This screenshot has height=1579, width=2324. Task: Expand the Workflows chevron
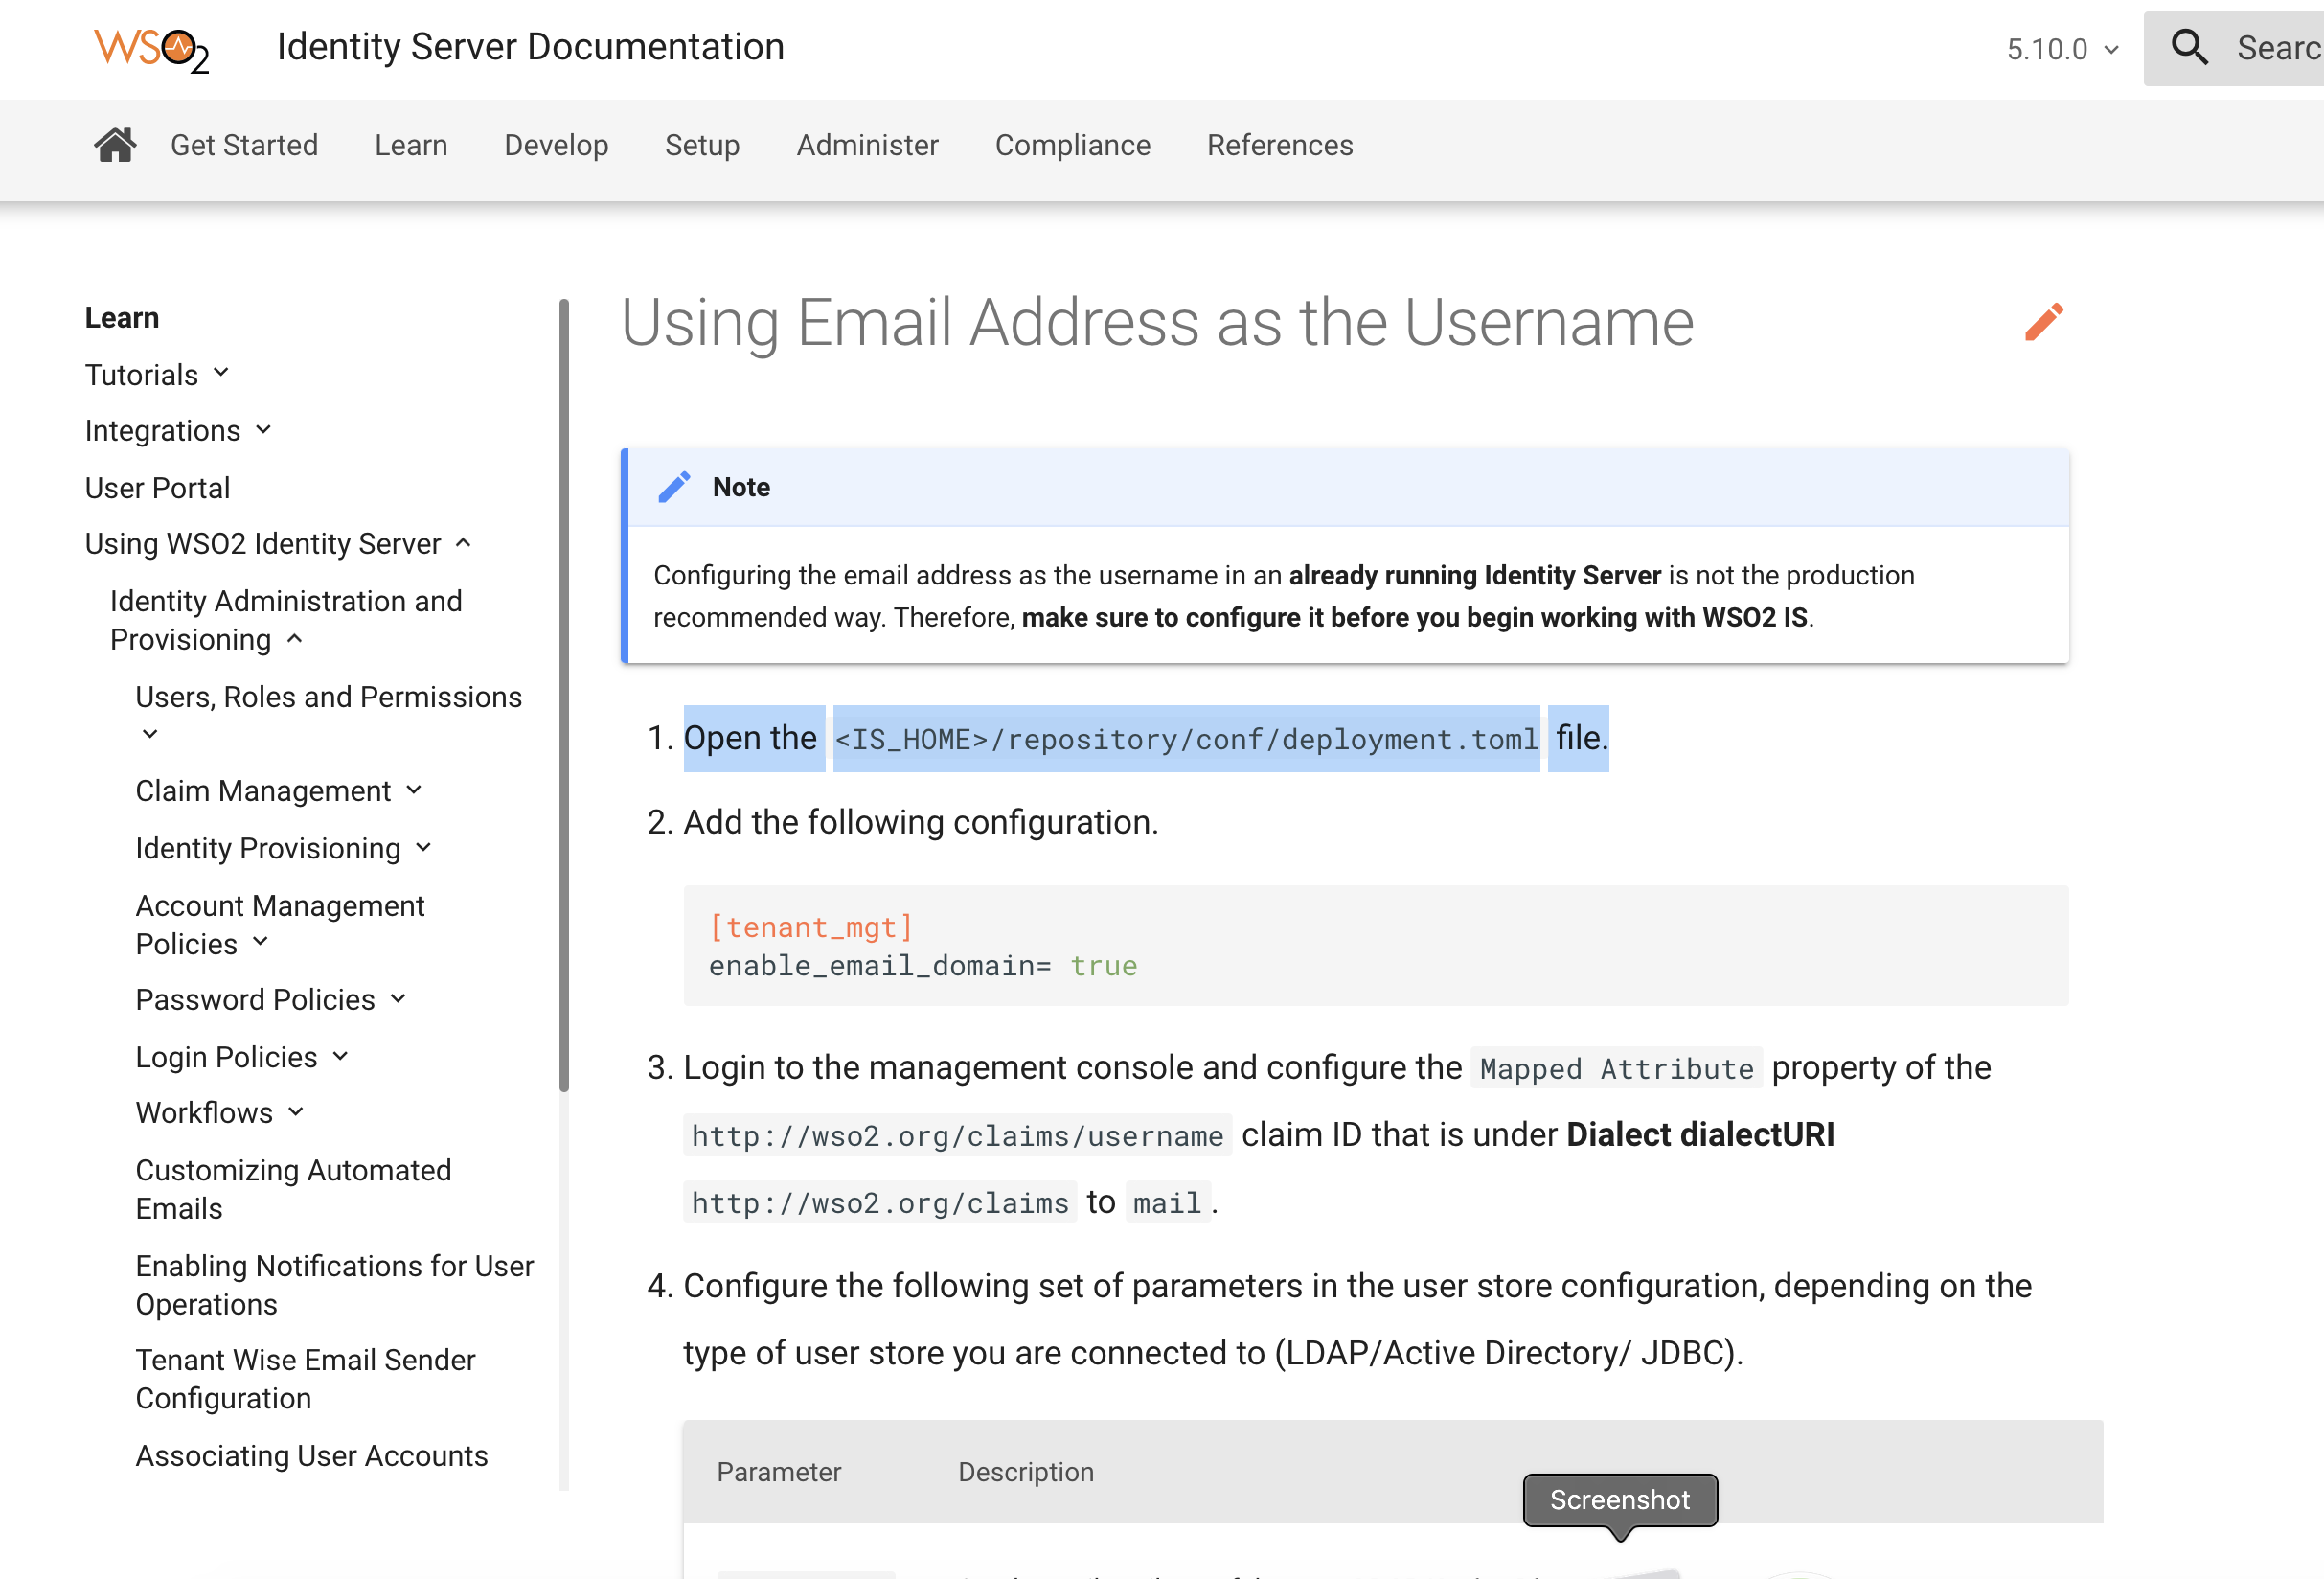(295, 1111)
